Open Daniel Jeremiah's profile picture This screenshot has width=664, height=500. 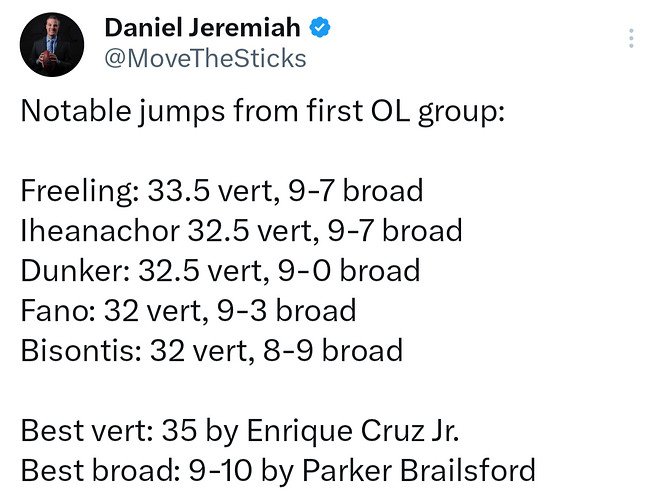point(51,44)
